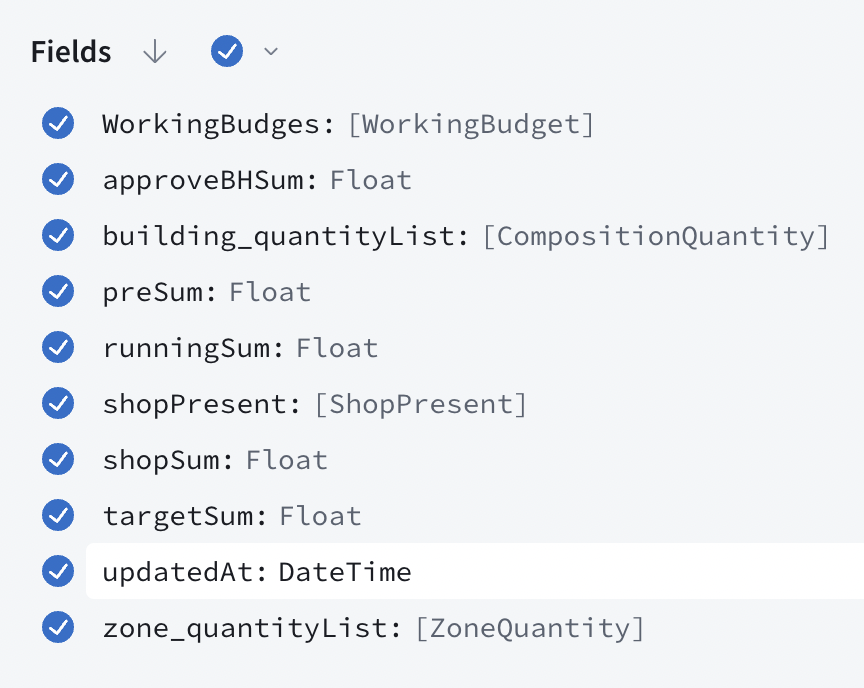This screenshot has height=688, width=864.
Task: Click the checkmark icon beside shopSum
Action: pyautogui.click(x=58, y=460)
